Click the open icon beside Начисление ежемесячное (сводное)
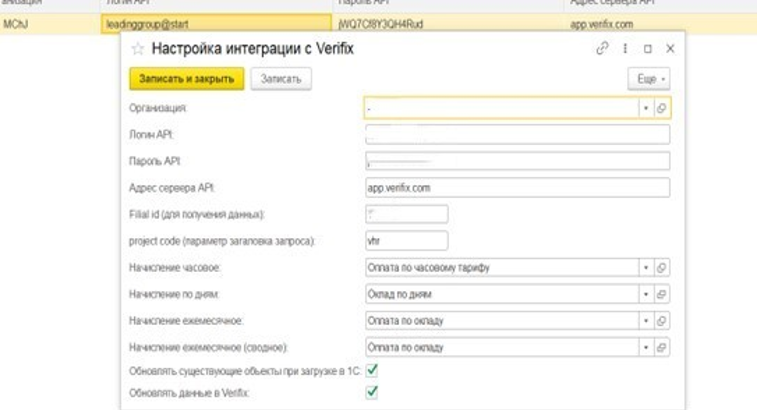Screen dimensions: 767x410 tap(662, 348)
